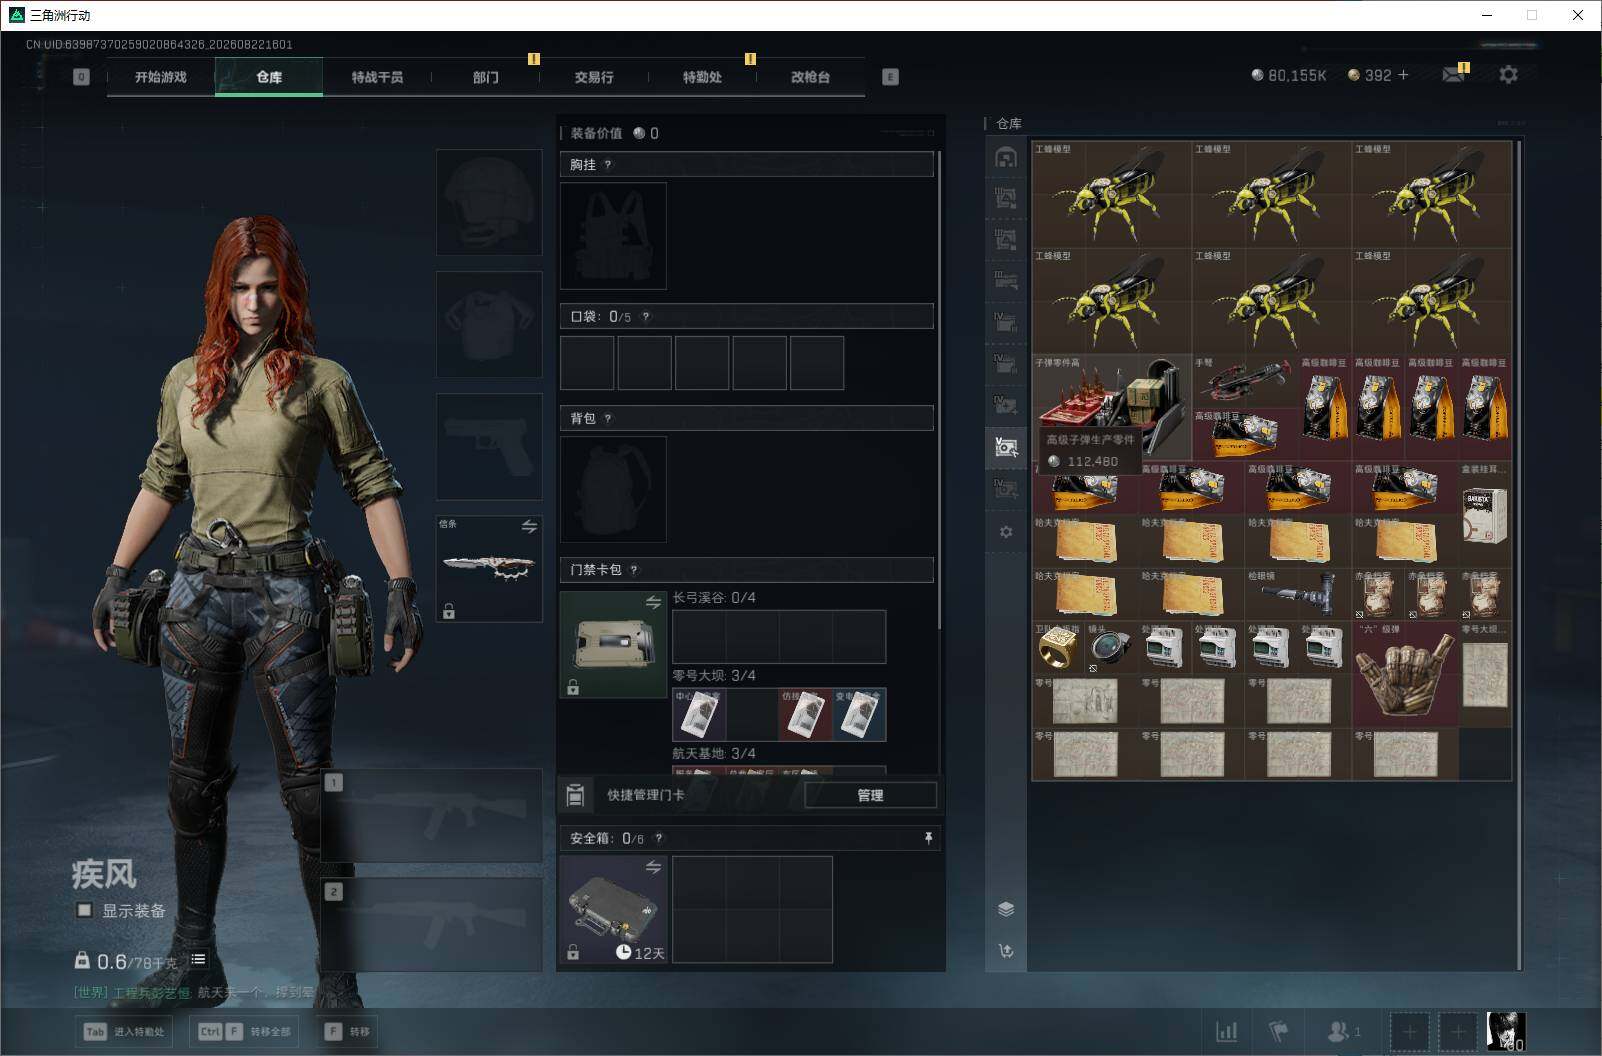The width and height of the screenshot is (1602, 1056).
Task: Select the empty chest rig slot
Action: point(613,236)
